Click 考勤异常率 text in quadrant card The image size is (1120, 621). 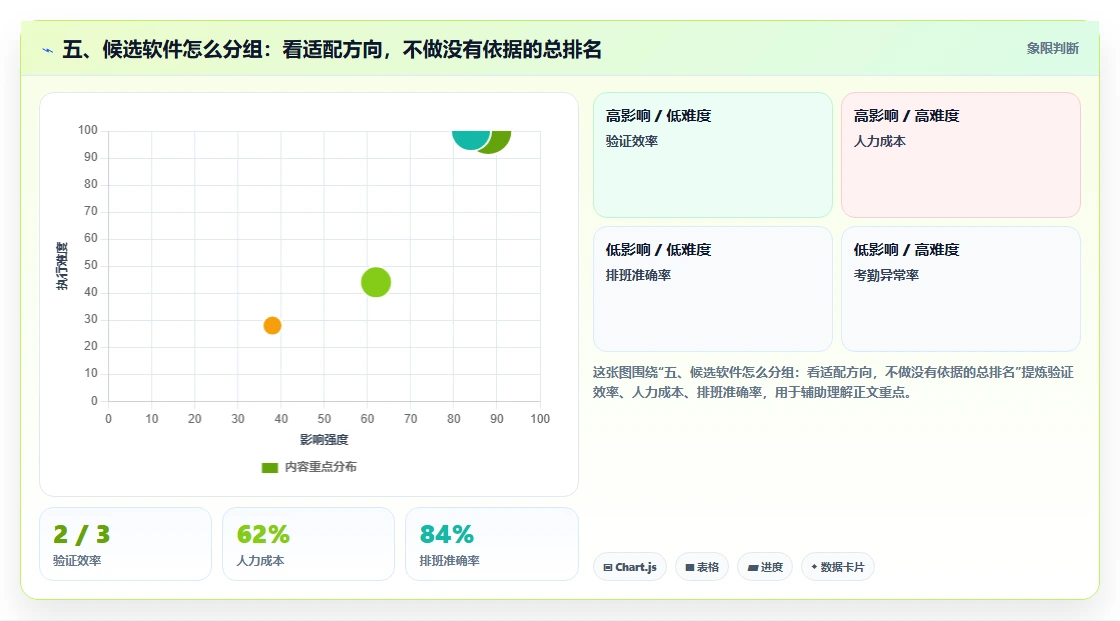click(x=886, y=275)
